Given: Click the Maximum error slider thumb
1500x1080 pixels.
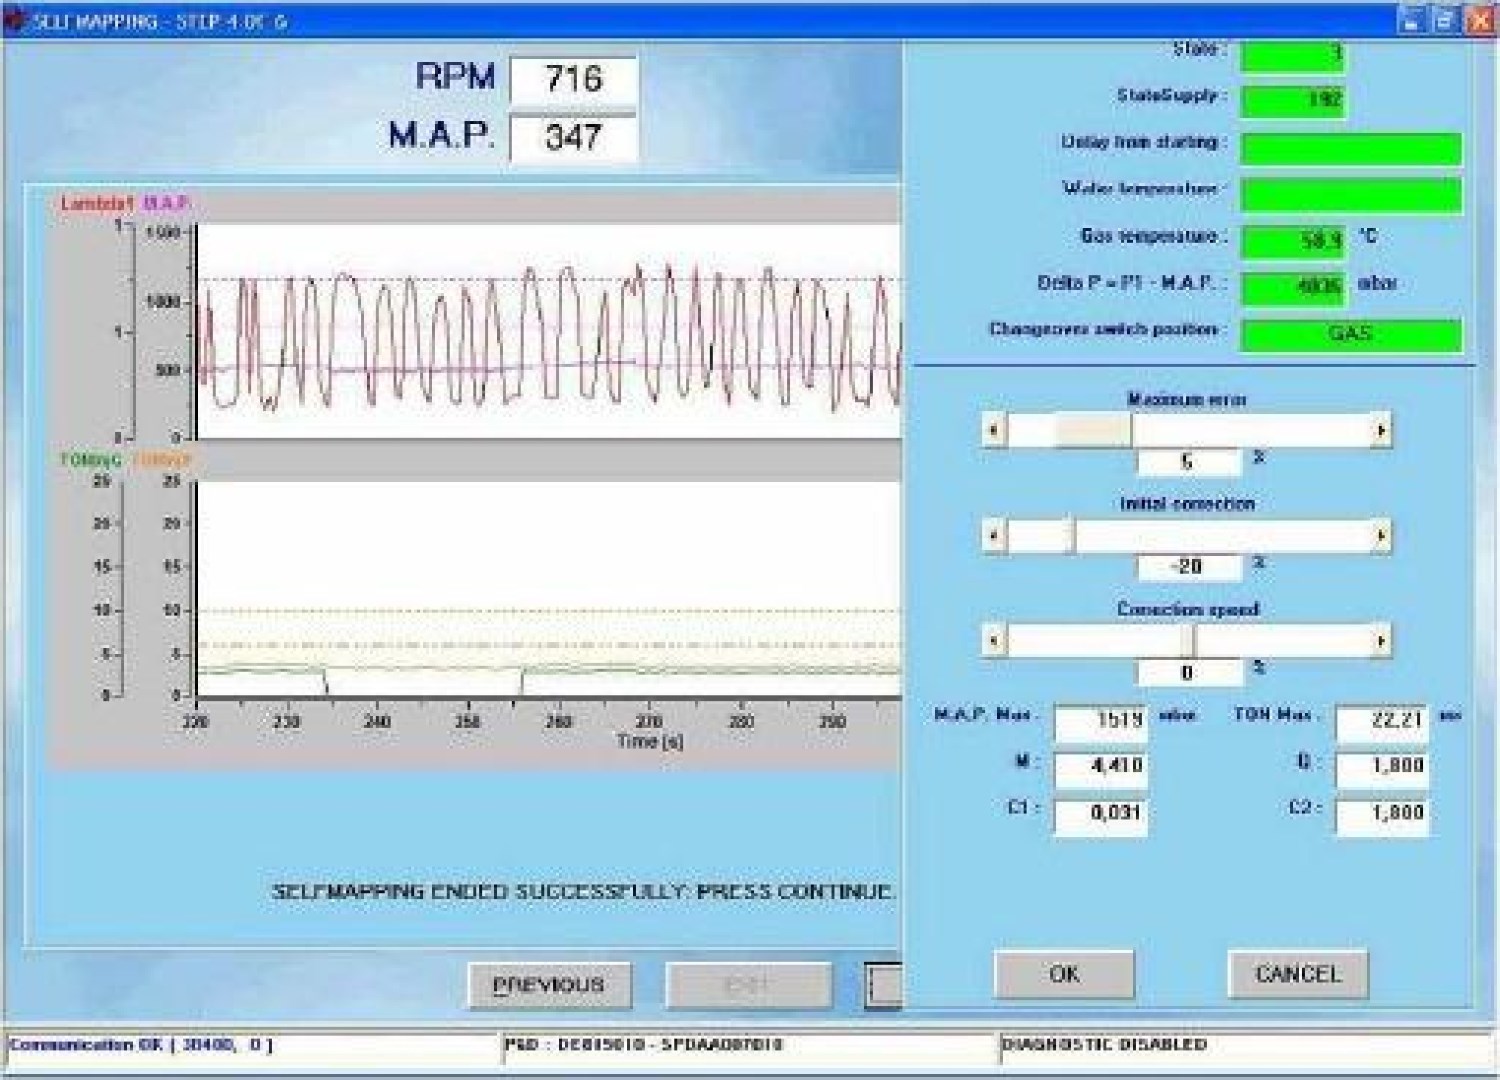Looking at the screenshot, I should [1094, 431].
